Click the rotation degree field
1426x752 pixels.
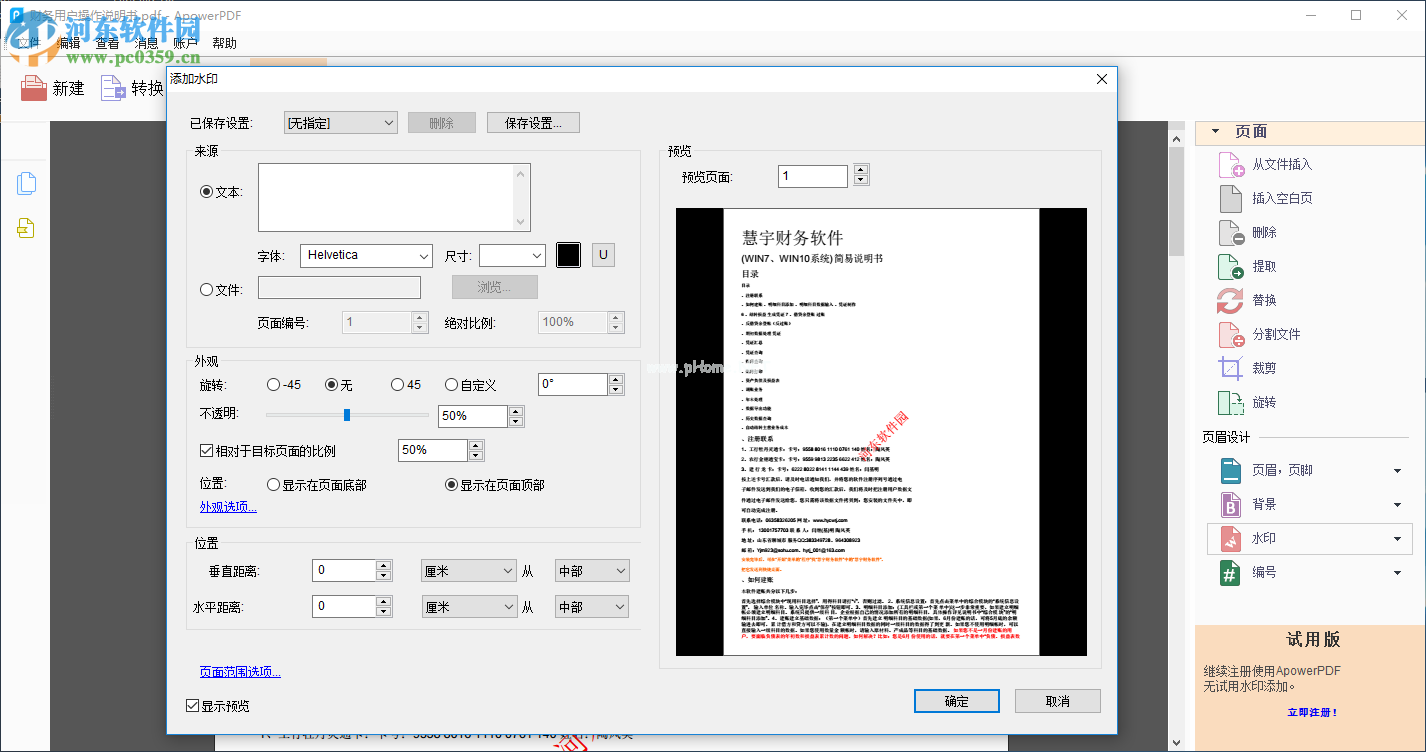(x=573, y=384)
